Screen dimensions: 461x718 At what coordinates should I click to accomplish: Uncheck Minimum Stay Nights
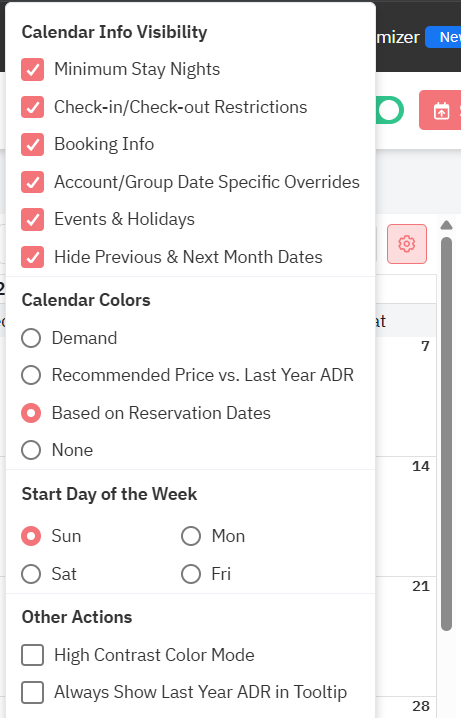(33, 70)
